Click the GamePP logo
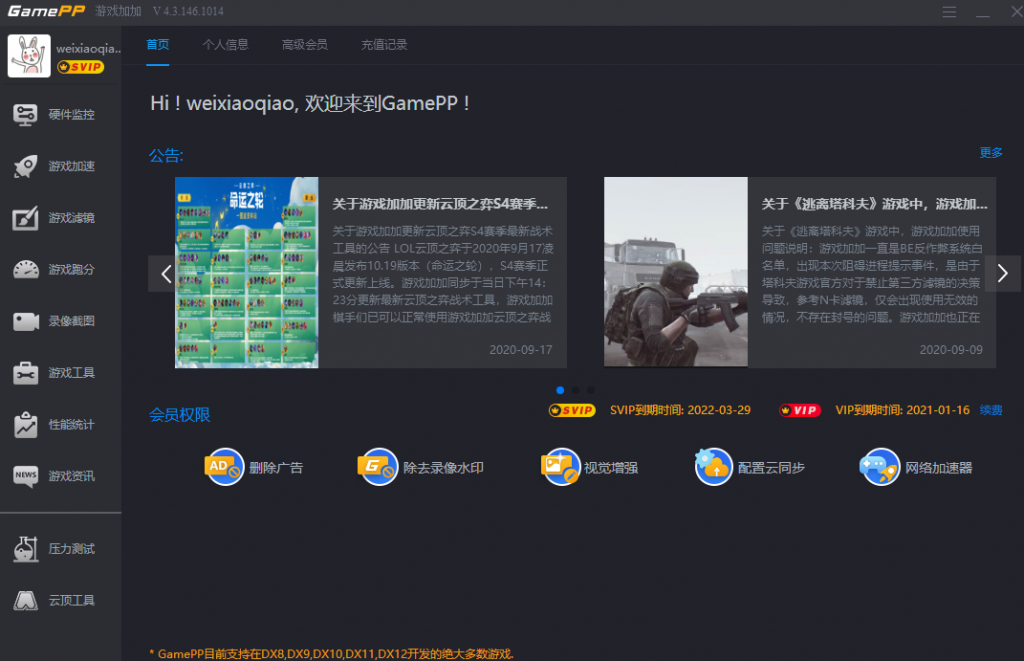Screen dimensions: 1024x661 [x=46, y=11]
